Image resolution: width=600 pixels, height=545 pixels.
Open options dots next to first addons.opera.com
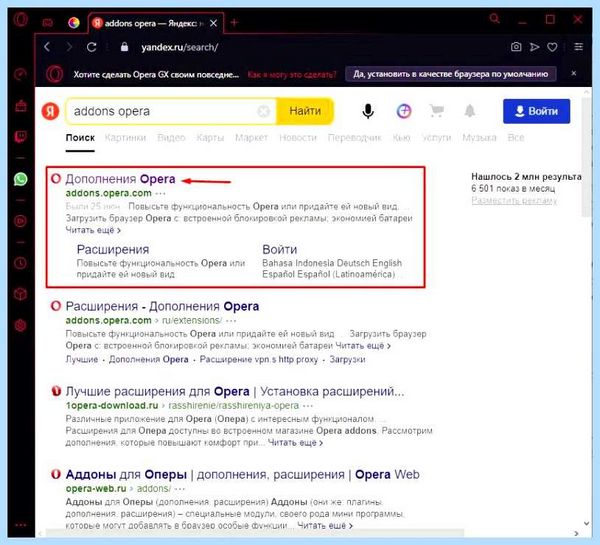(x=161, y=193)
